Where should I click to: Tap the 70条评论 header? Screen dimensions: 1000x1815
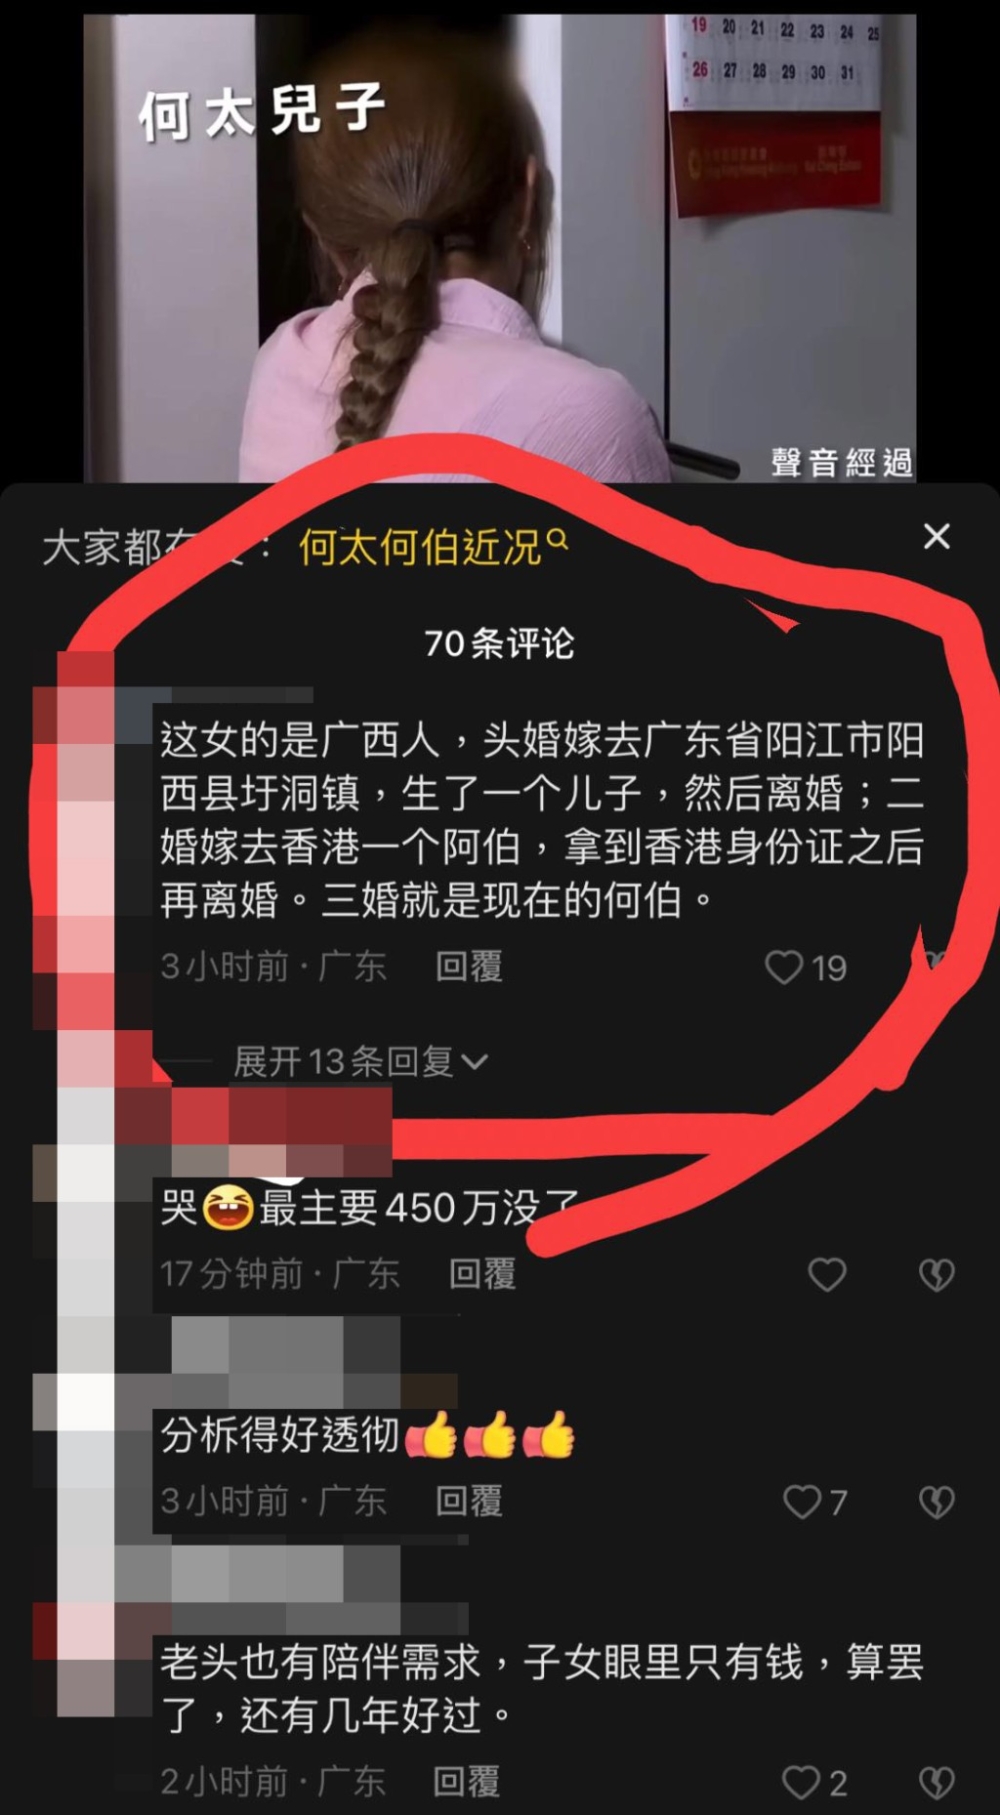[499, 644]
